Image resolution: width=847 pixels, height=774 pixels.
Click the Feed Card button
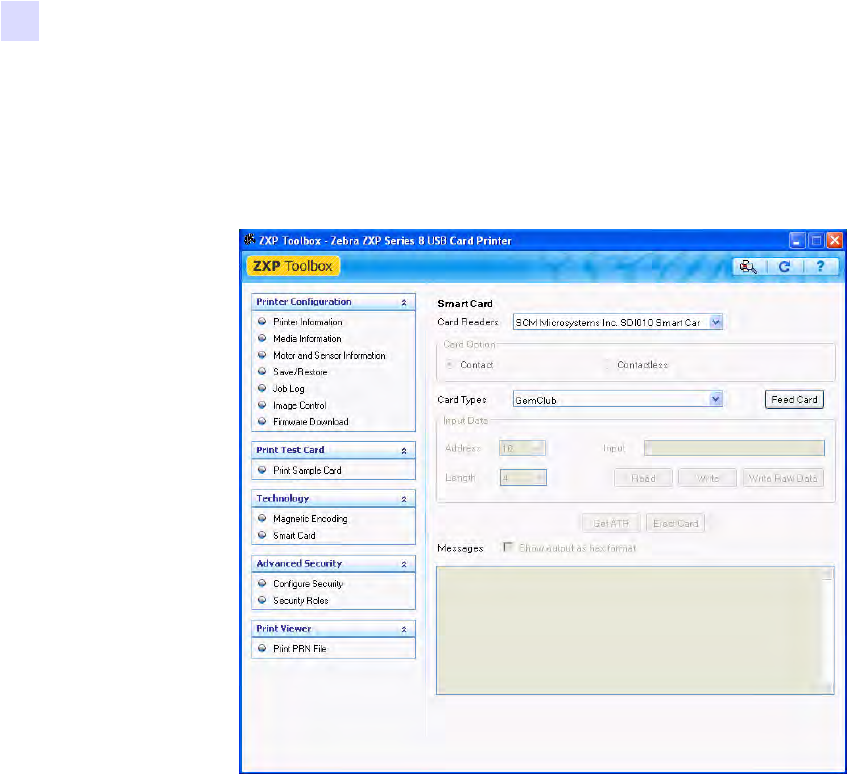tap(794, 400)
